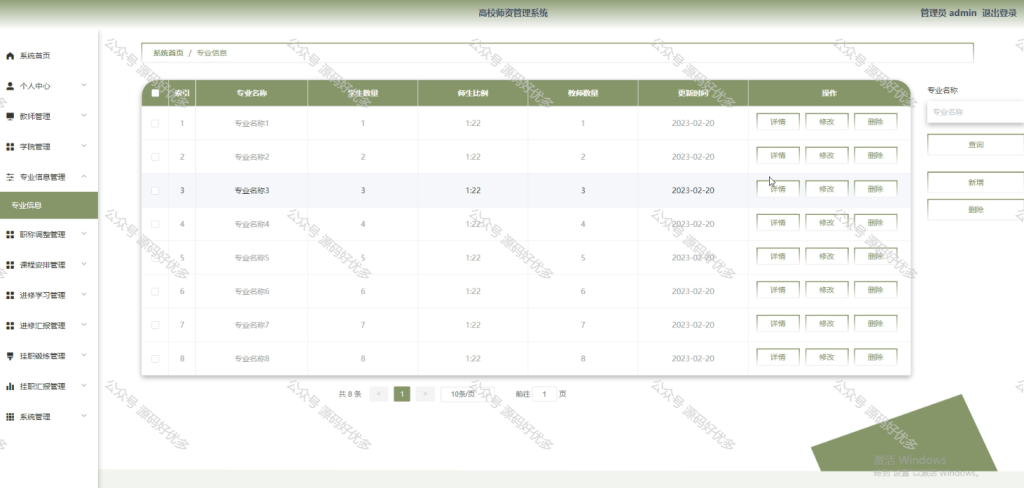Click 修改 for 专业名称2
Viewport: 1024px width, 488px height.
[x=827, y=155]
